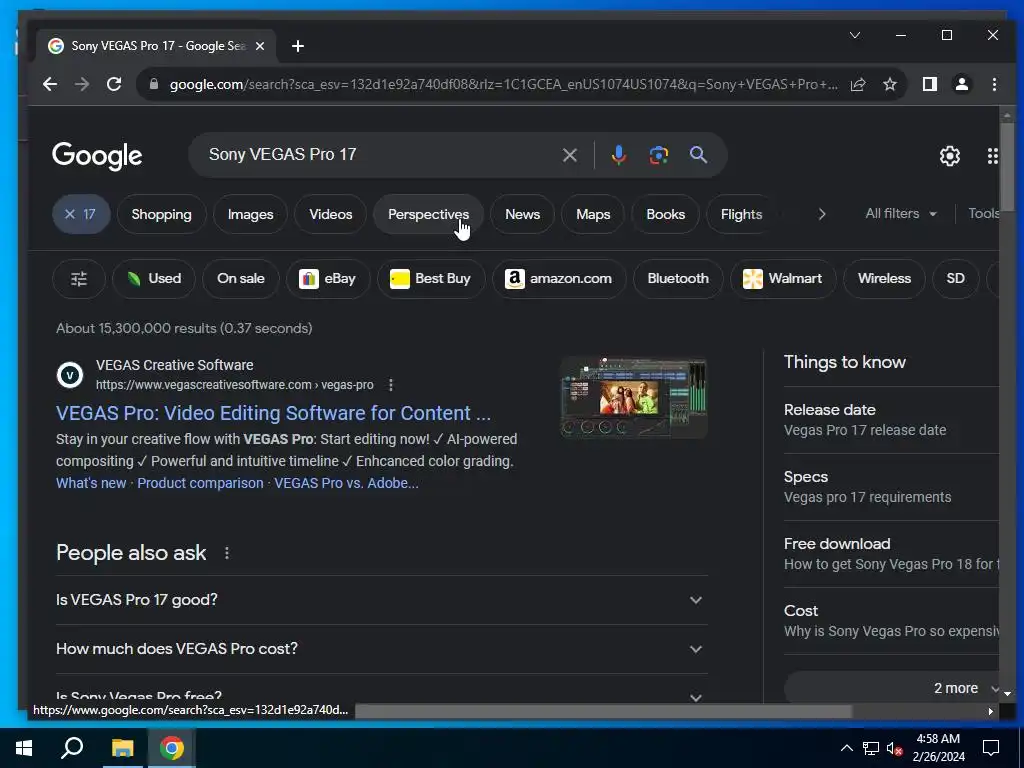Toggle the Best Buy filter chip
This screenshot has height=768, width=1024.
tap(431, 279)
